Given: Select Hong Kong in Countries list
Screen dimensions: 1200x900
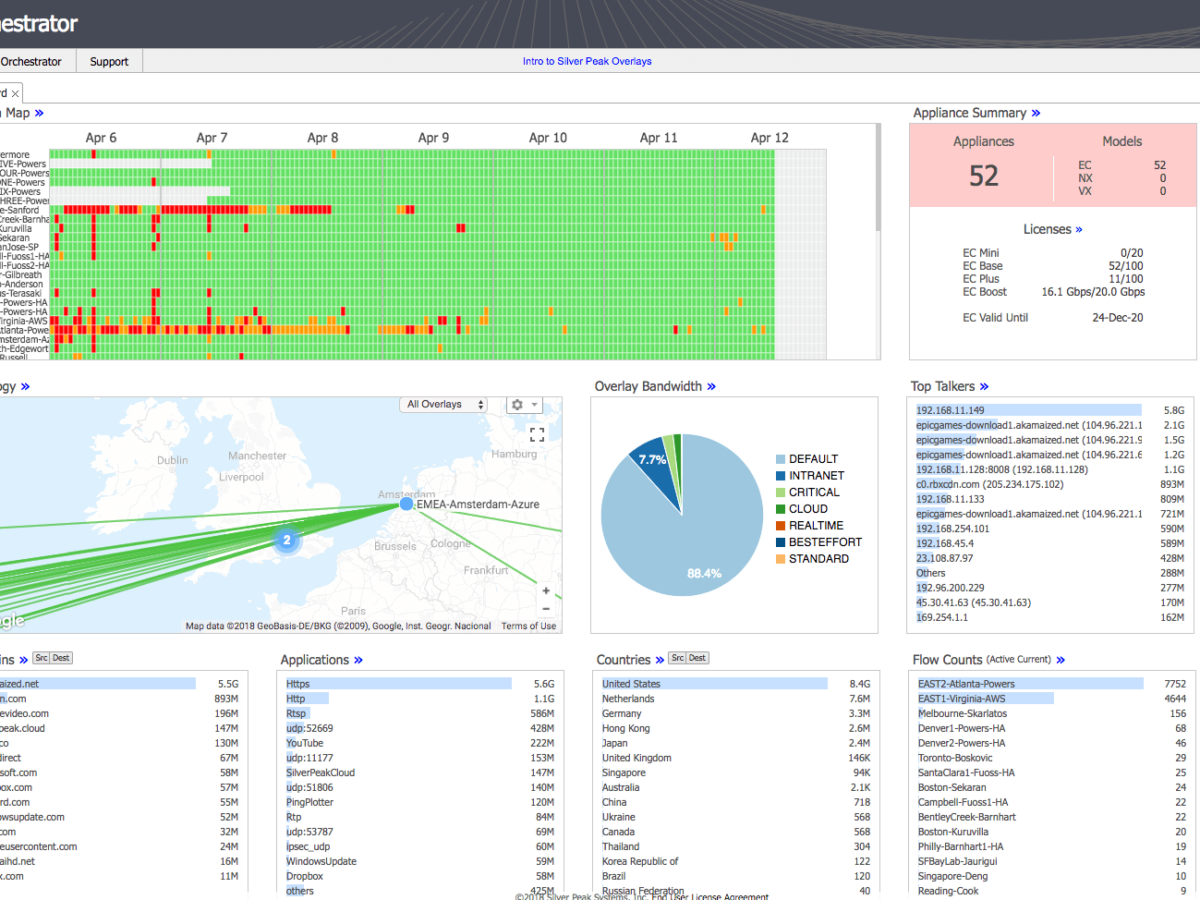Looking at the screenshot, I should (x=736, y=728).
